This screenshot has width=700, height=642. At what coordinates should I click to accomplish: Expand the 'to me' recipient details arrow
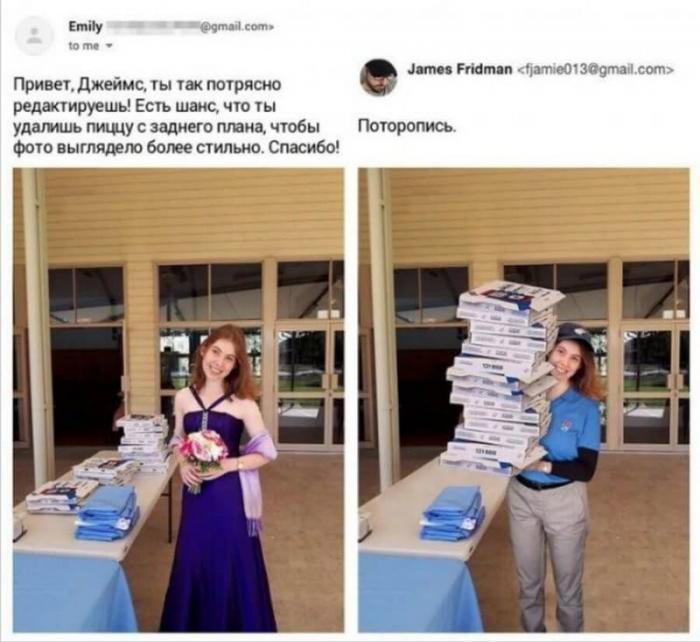click(x=109, y=46)
